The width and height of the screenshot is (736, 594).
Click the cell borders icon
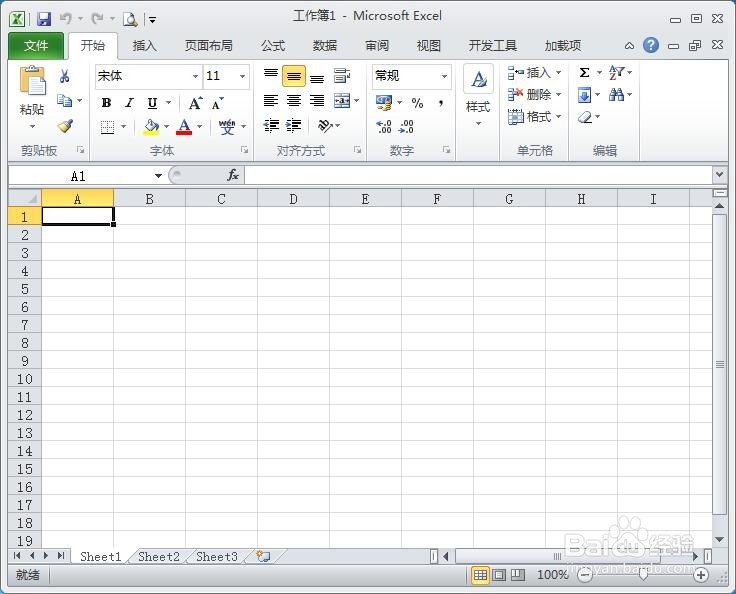107,127
